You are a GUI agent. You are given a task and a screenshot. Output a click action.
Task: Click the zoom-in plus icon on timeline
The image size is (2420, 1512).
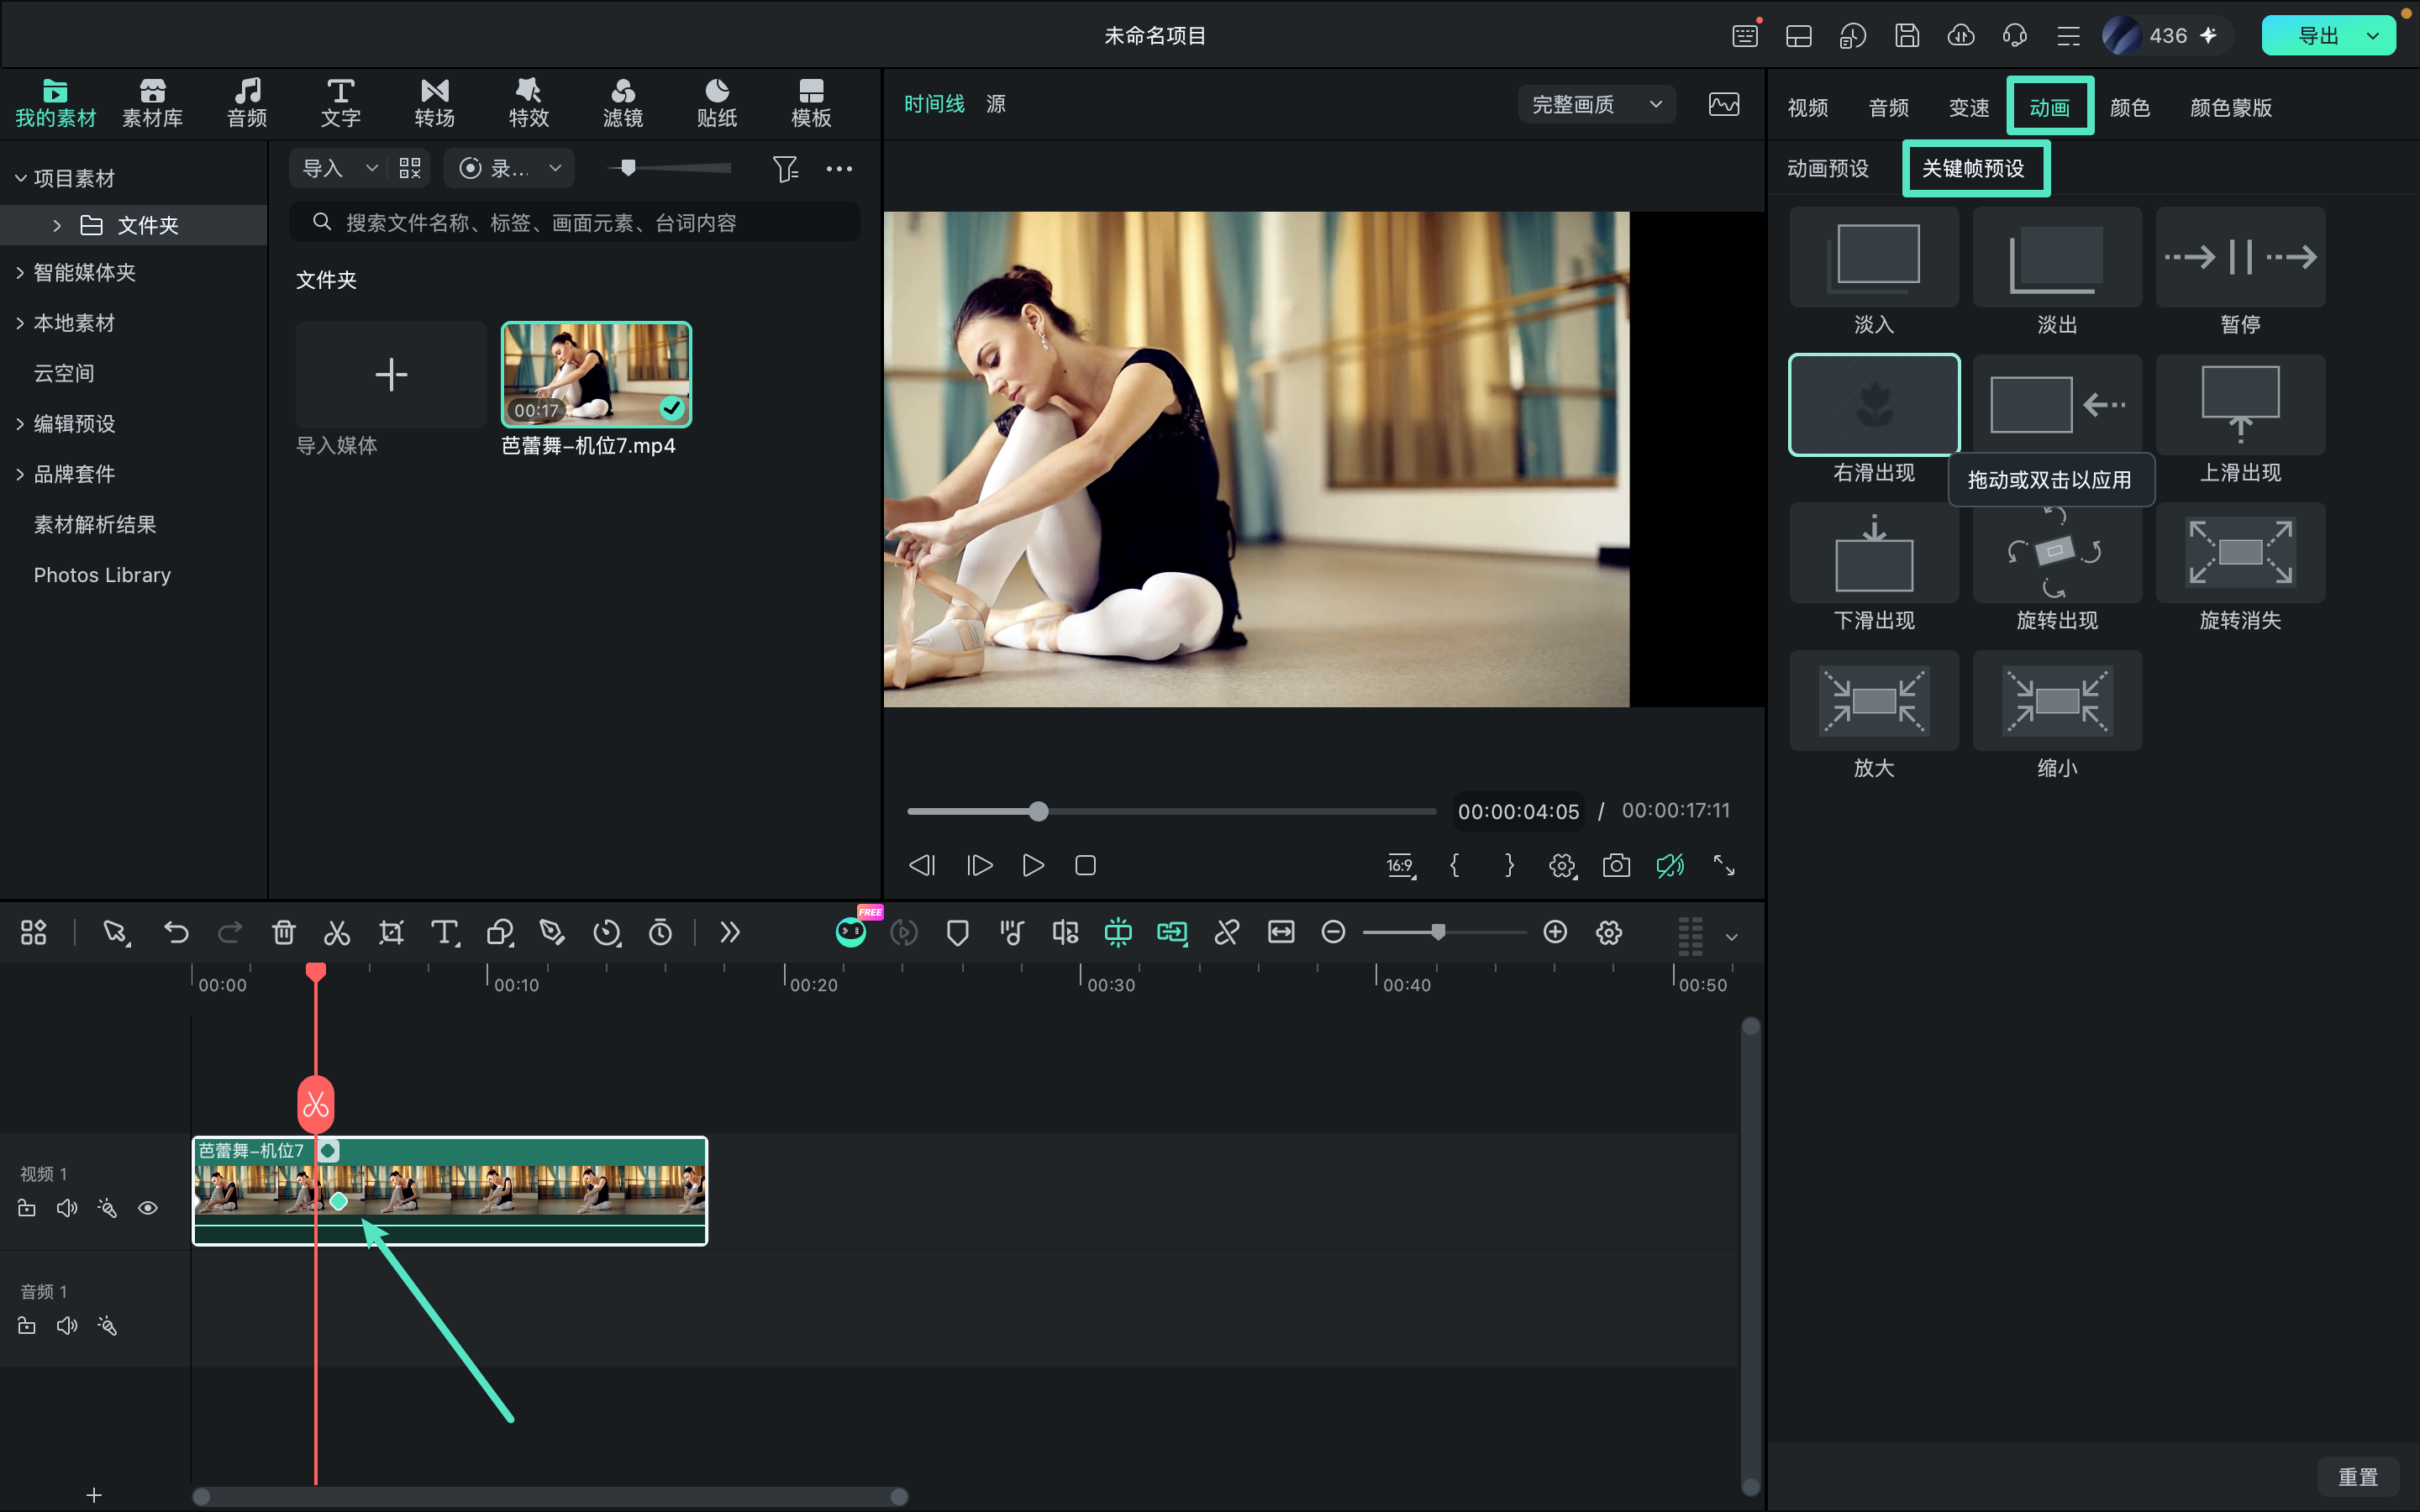point(1555,932)
